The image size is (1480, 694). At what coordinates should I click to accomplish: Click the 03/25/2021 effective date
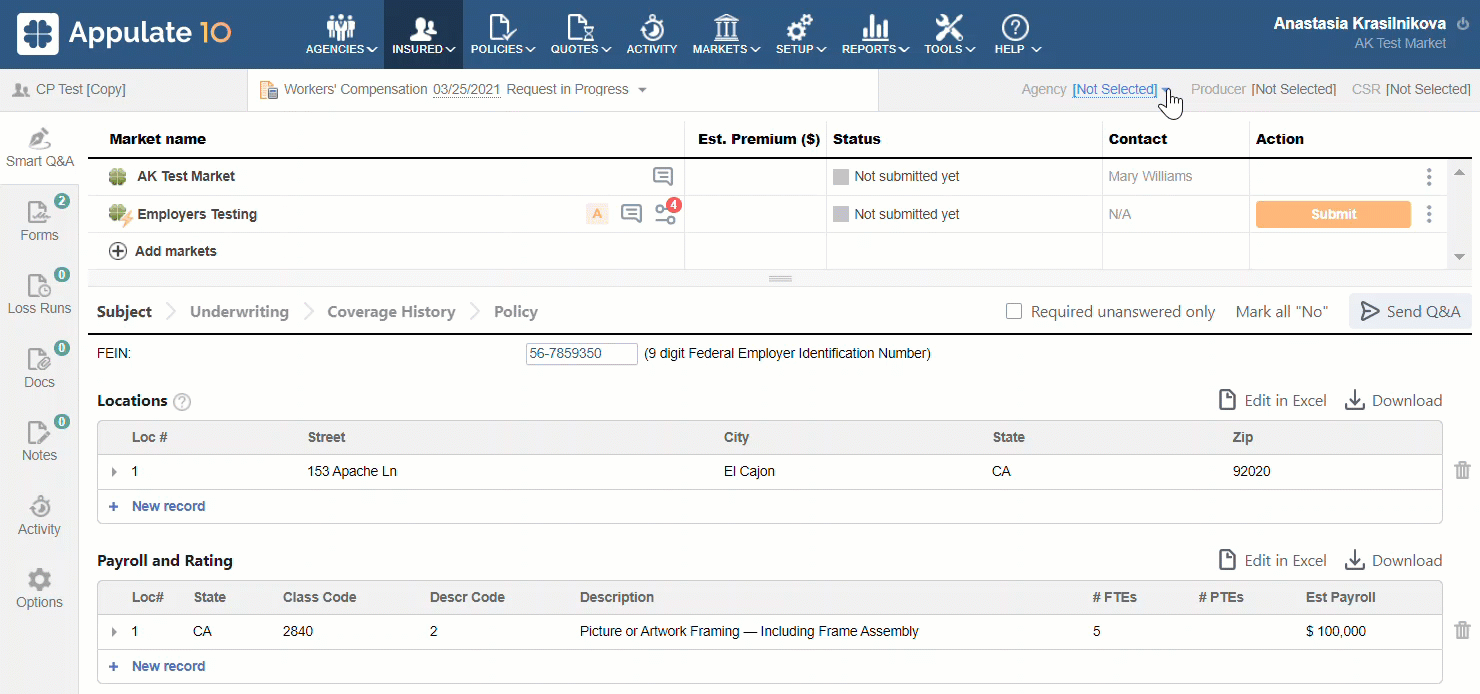click(x=467, y=89)
